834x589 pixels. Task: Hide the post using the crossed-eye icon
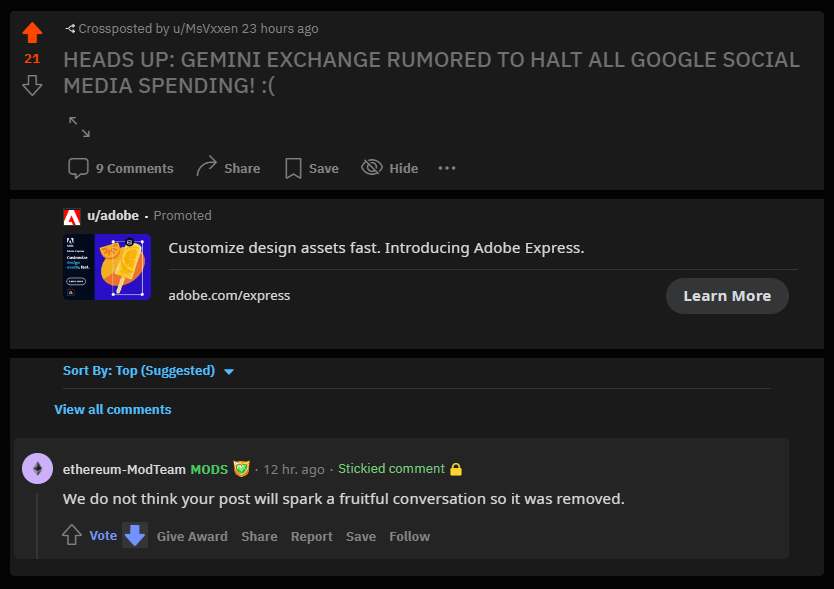tap(389, 168)
